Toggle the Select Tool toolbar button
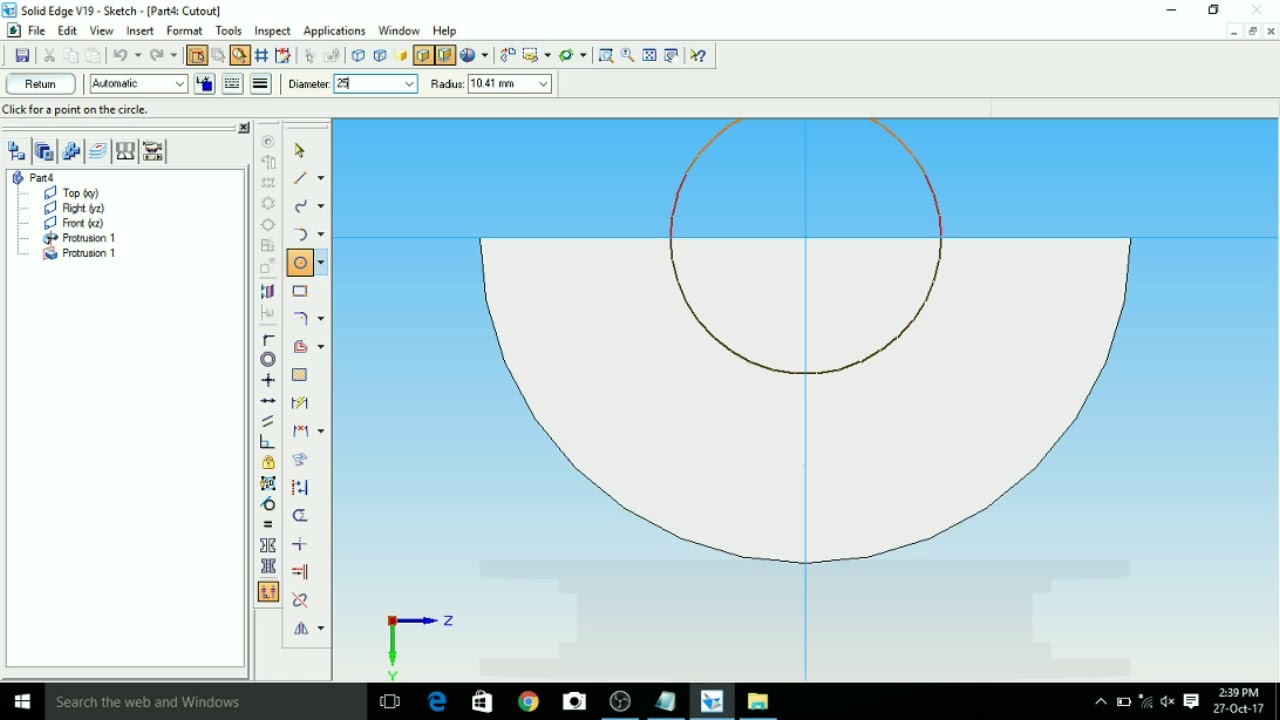Screen dimensions: 1280x720 [x=197, y=56]
